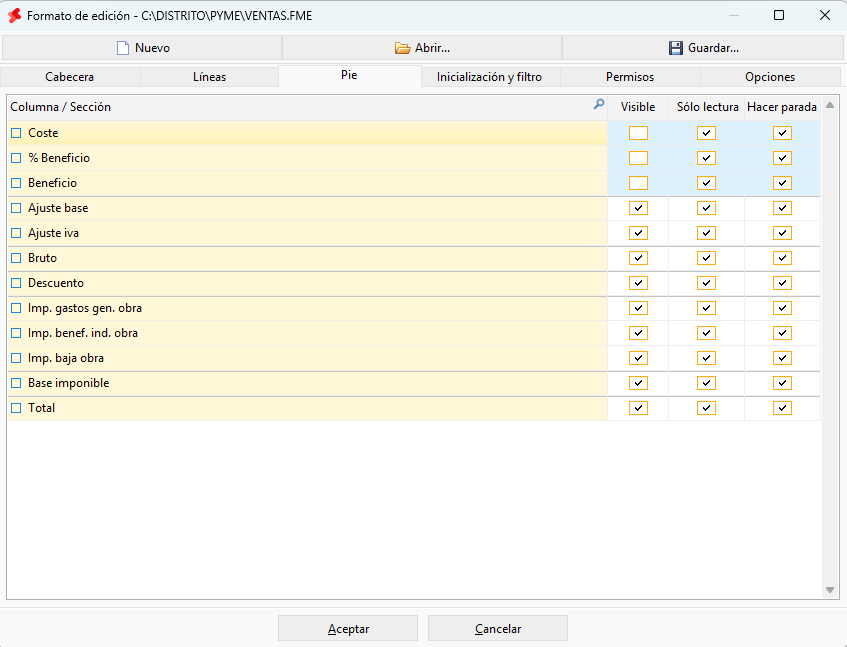Click the scrollbar up arrow
This screenshot has width=847, height=647.
pyautogui.click(x=830, y=105)
